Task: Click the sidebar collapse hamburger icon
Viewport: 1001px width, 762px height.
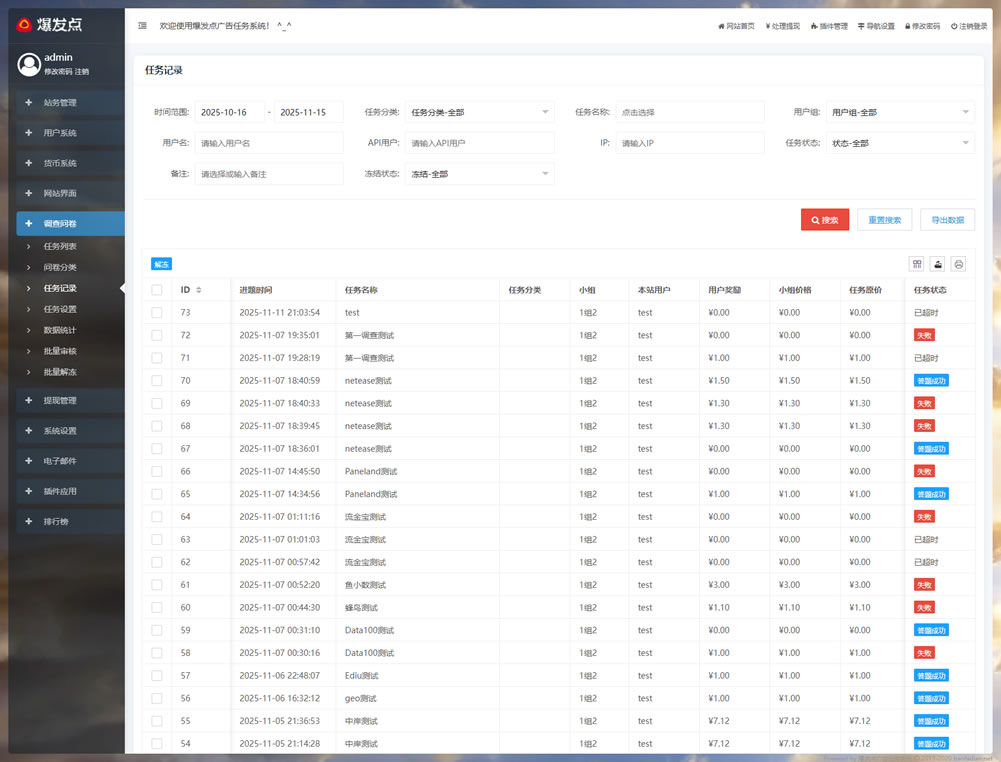Action: 142,26
